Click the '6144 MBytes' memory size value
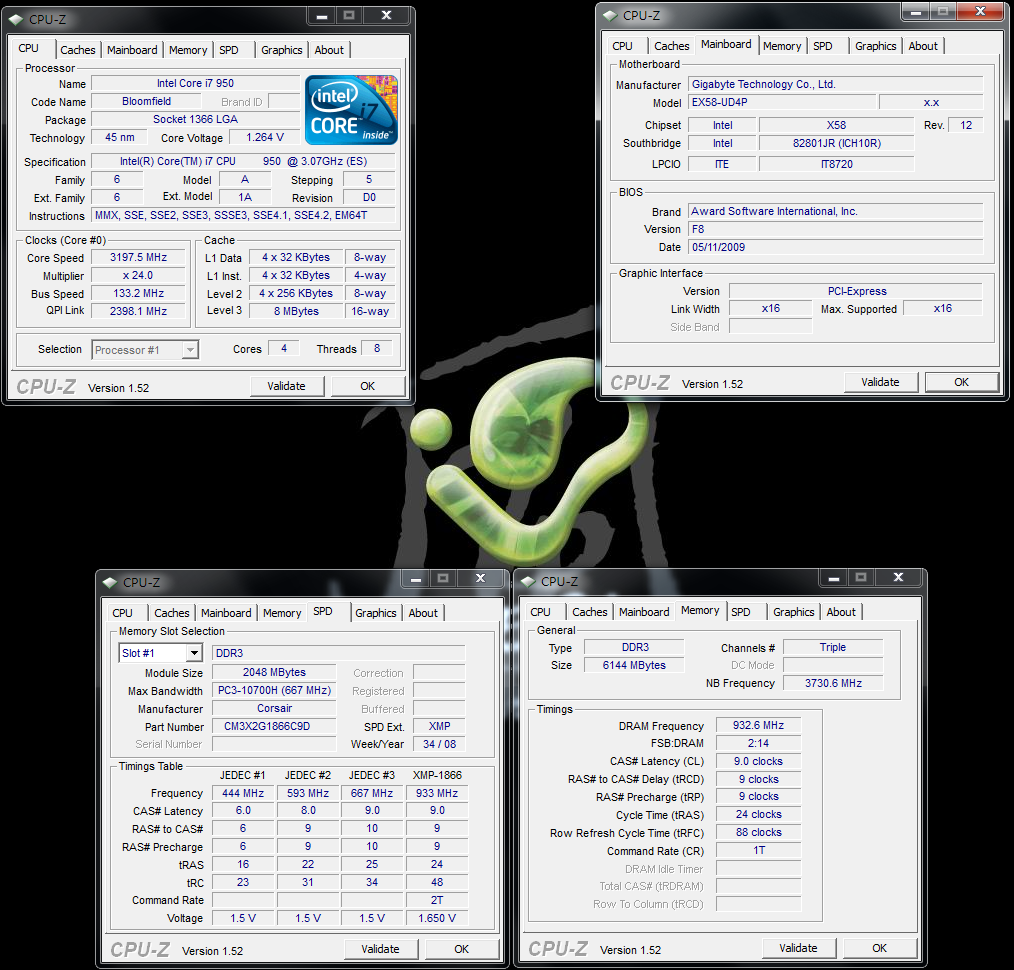The height and width of the screenshot is (970, 1014). [x=634, y=665]
